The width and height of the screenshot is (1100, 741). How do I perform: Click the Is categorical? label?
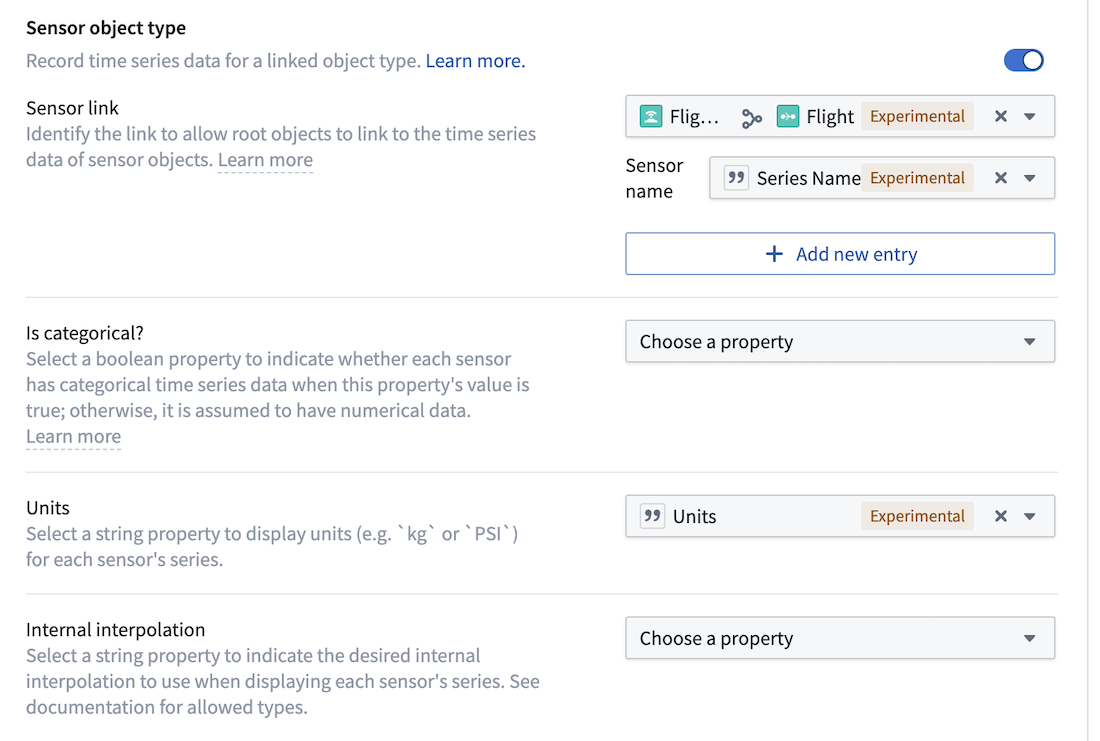coord(85,333)
